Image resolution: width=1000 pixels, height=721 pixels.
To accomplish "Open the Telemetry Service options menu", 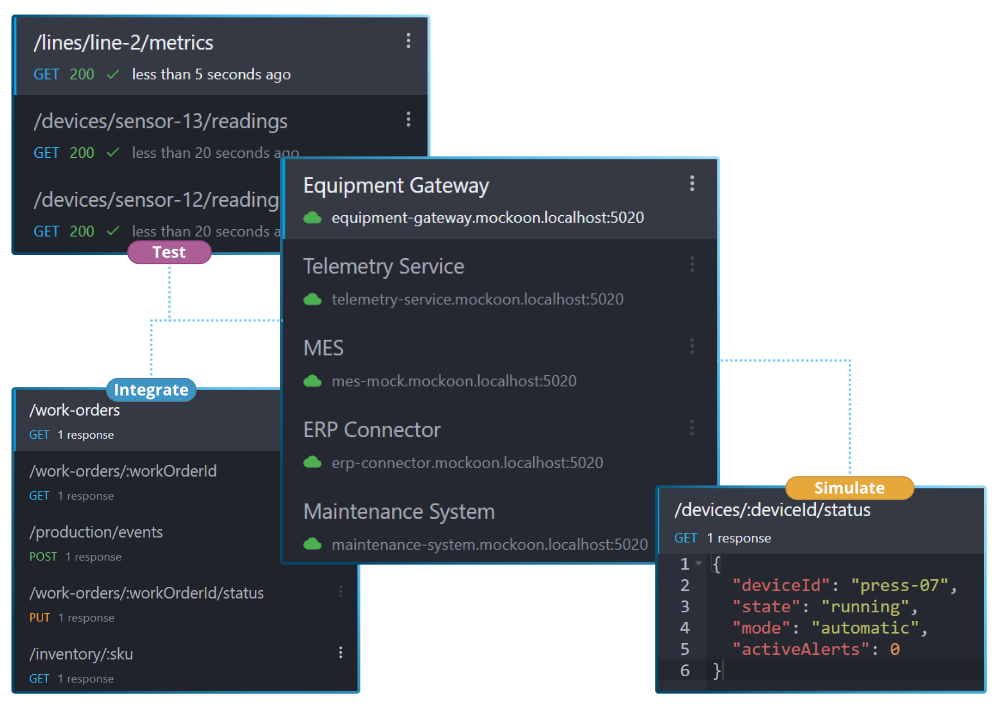I will pos(692,265).
